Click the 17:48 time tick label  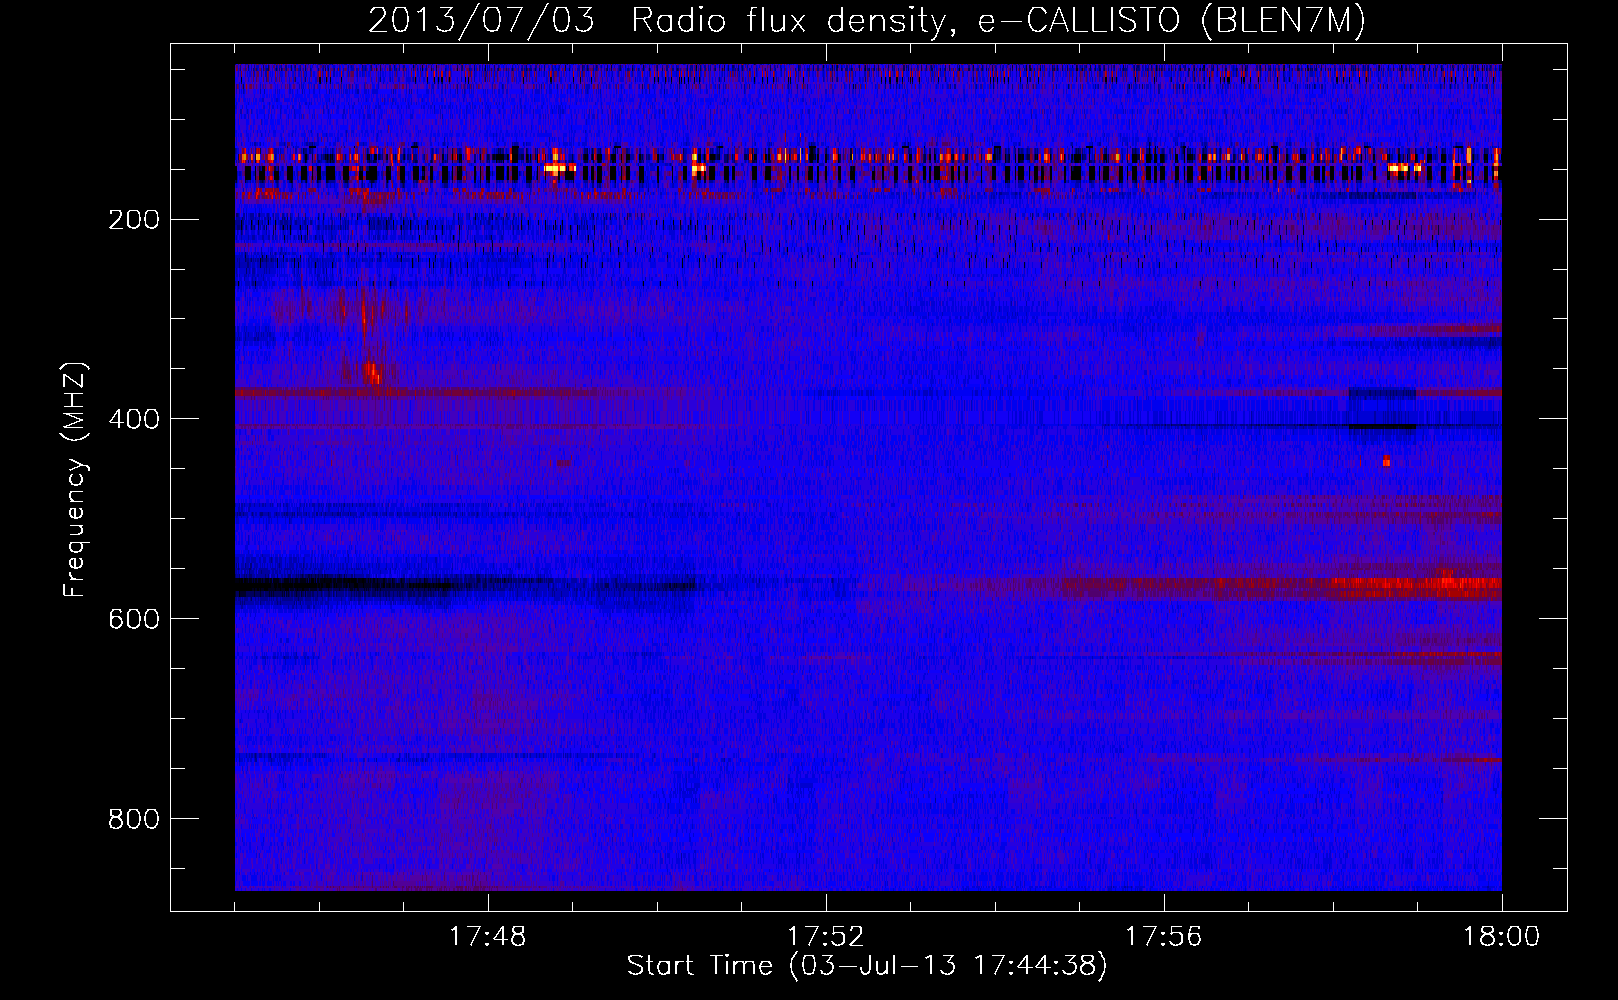coord(488,937)
